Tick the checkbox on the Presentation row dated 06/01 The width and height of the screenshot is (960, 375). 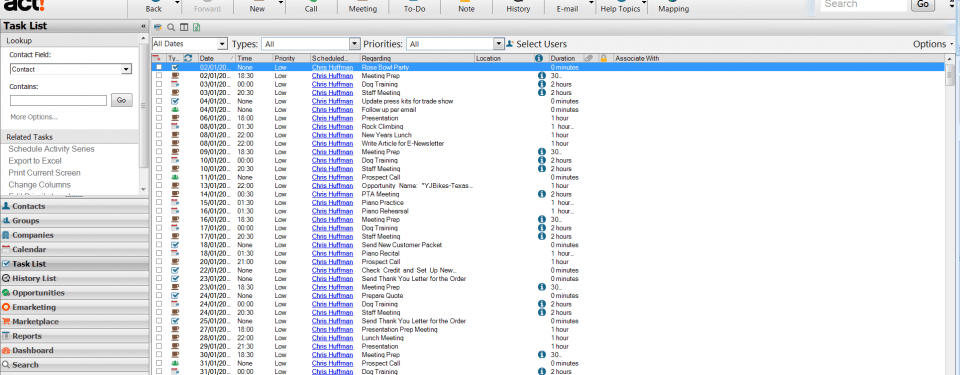point(159,118)
